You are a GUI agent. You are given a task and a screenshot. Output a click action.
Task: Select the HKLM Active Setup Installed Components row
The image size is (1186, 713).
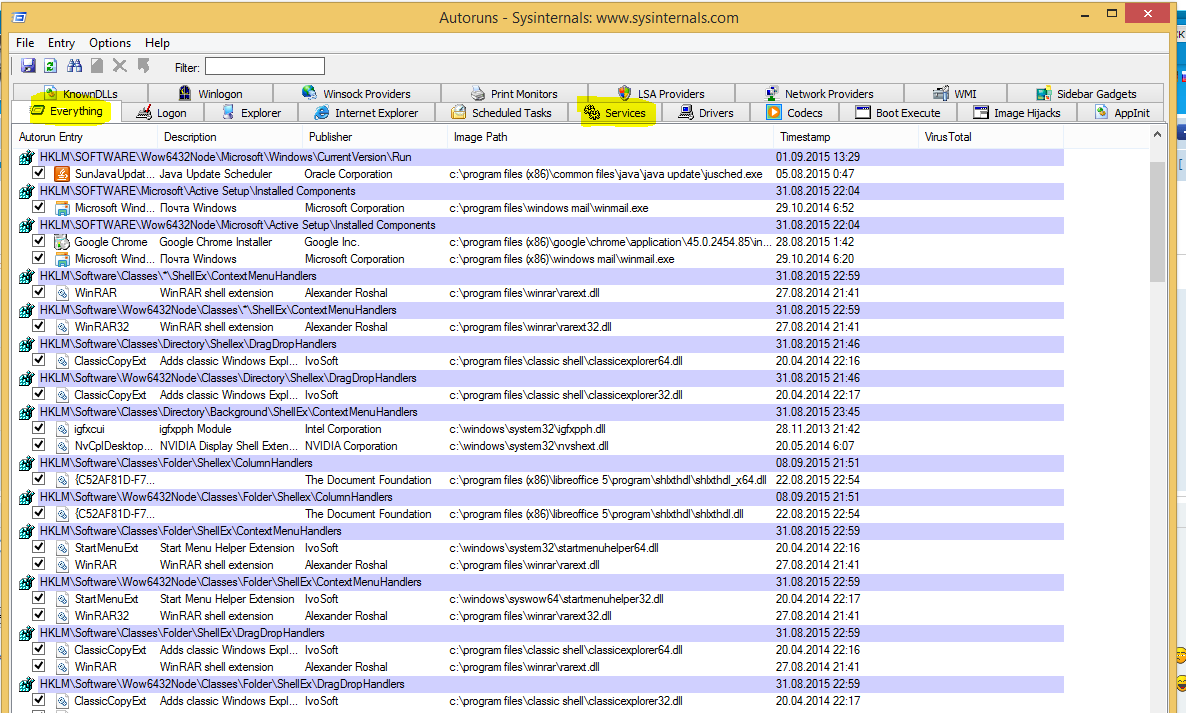click(542, 191)
